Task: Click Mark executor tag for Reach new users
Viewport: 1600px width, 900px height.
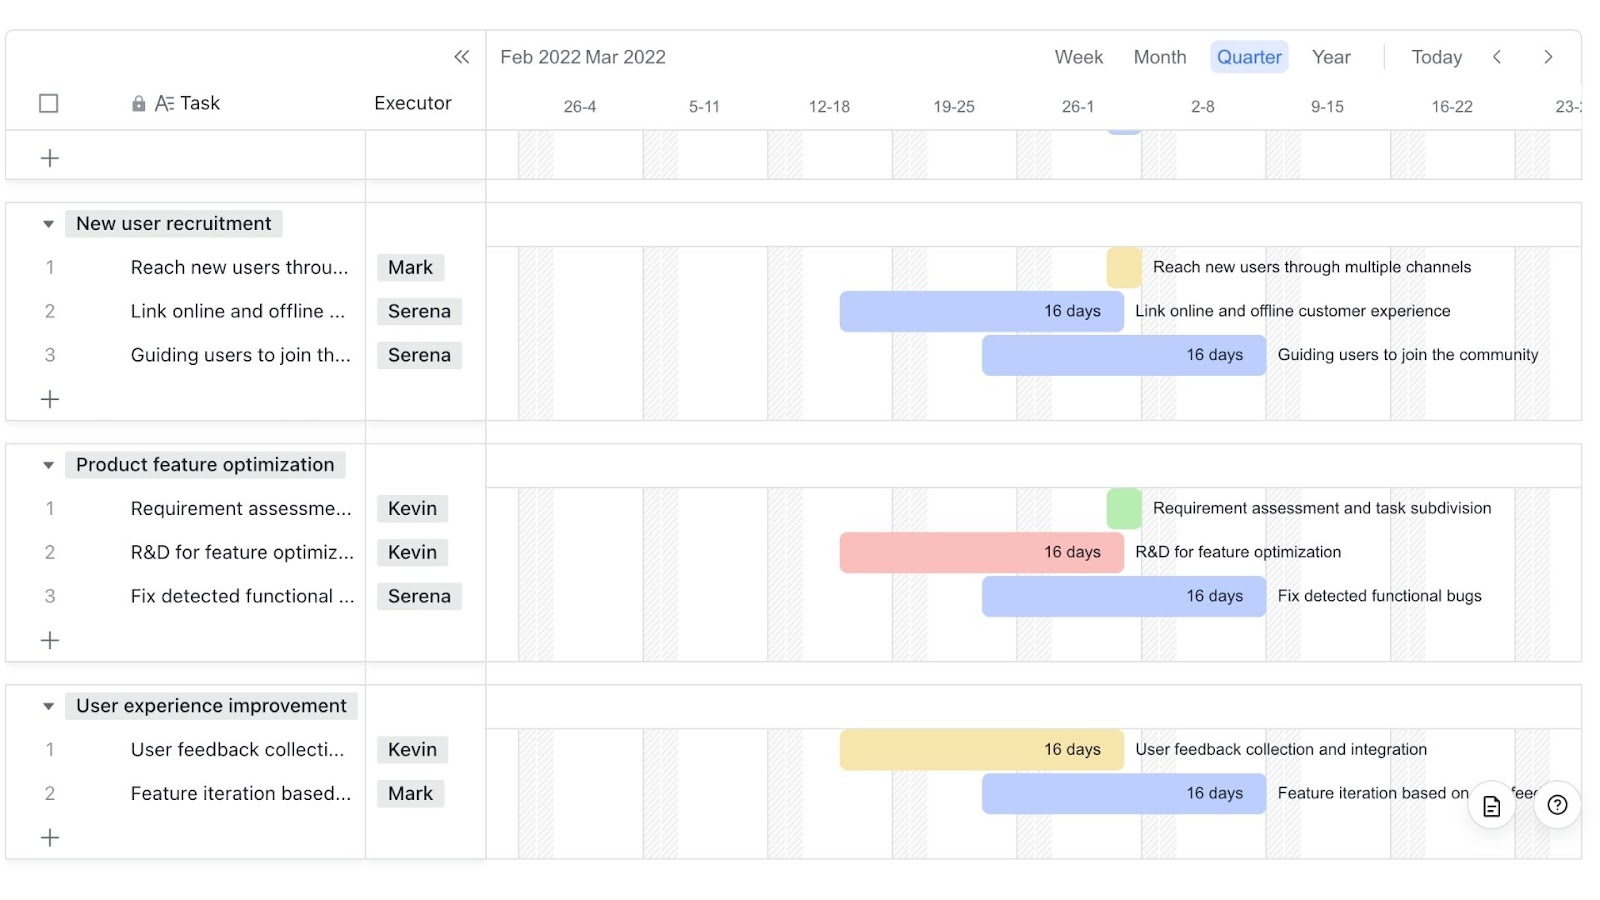Action: 411,267
